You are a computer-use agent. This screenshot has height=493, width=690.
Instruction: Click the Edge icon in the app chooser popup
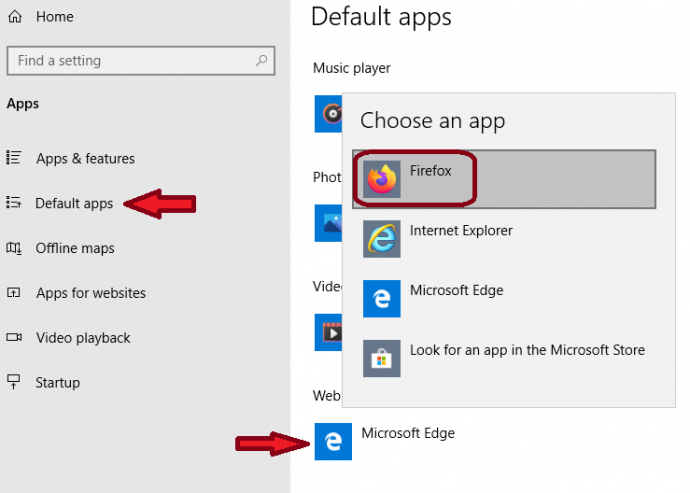tap(382, 299)
